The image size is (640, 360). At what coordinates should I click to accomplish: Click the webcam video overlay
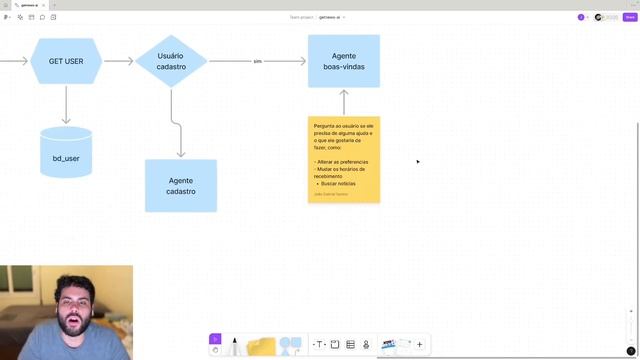(x=66, y=313)
